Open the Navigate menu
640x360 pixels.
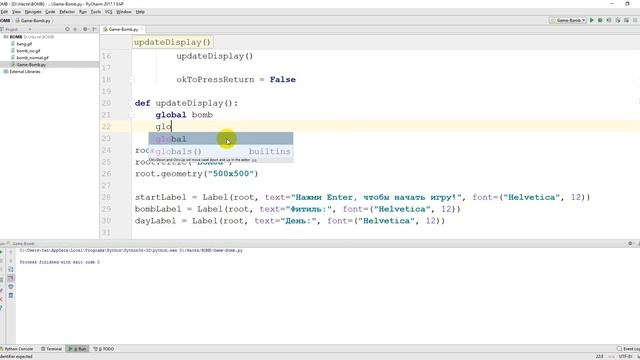pos(33,12)
